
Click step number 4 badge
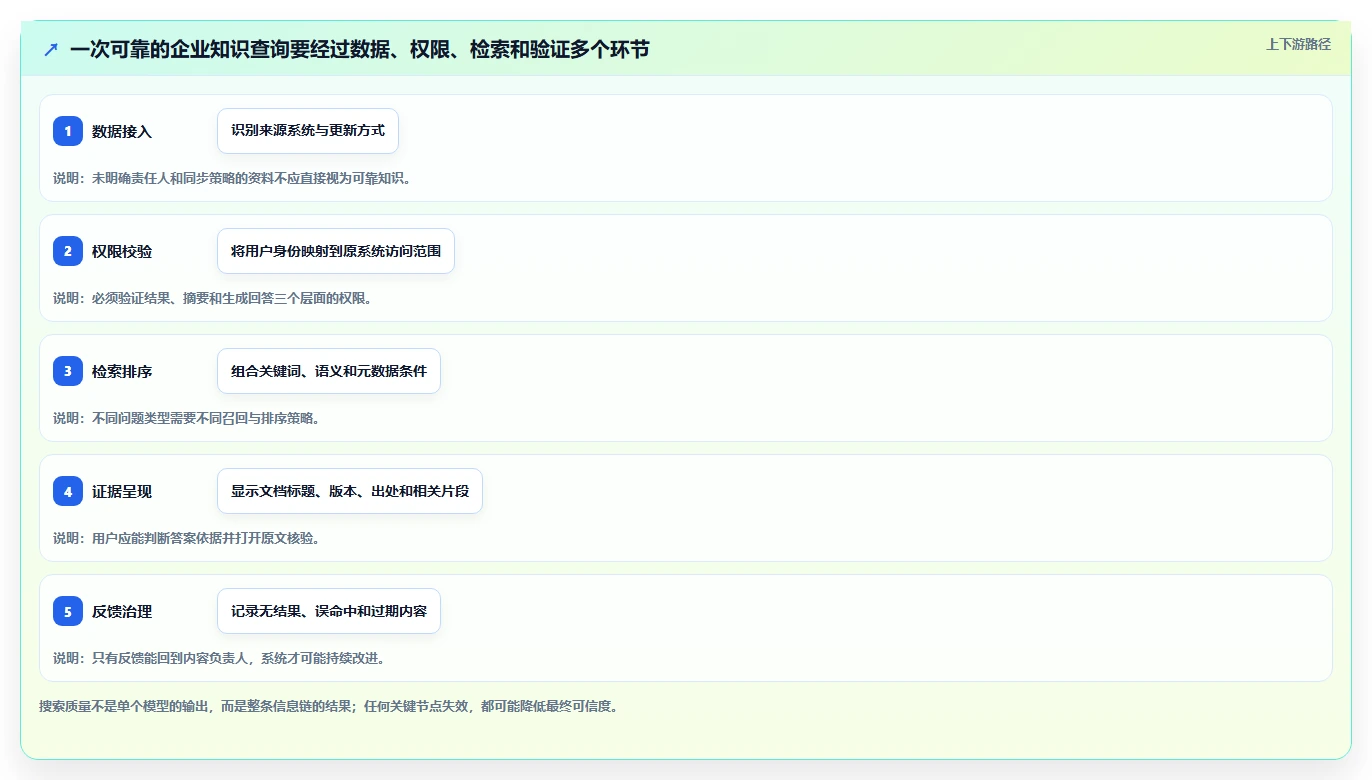[x=68, y=491]
